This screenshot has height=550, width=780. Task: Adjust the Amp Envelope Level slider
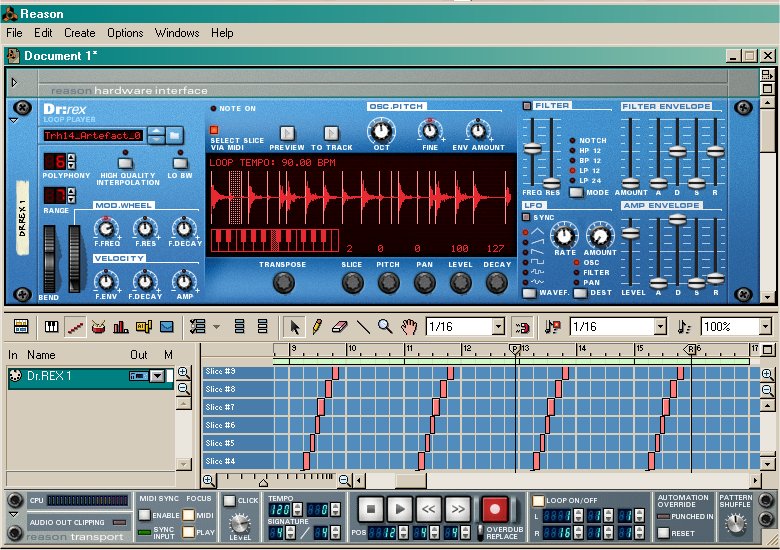point(630,233)
